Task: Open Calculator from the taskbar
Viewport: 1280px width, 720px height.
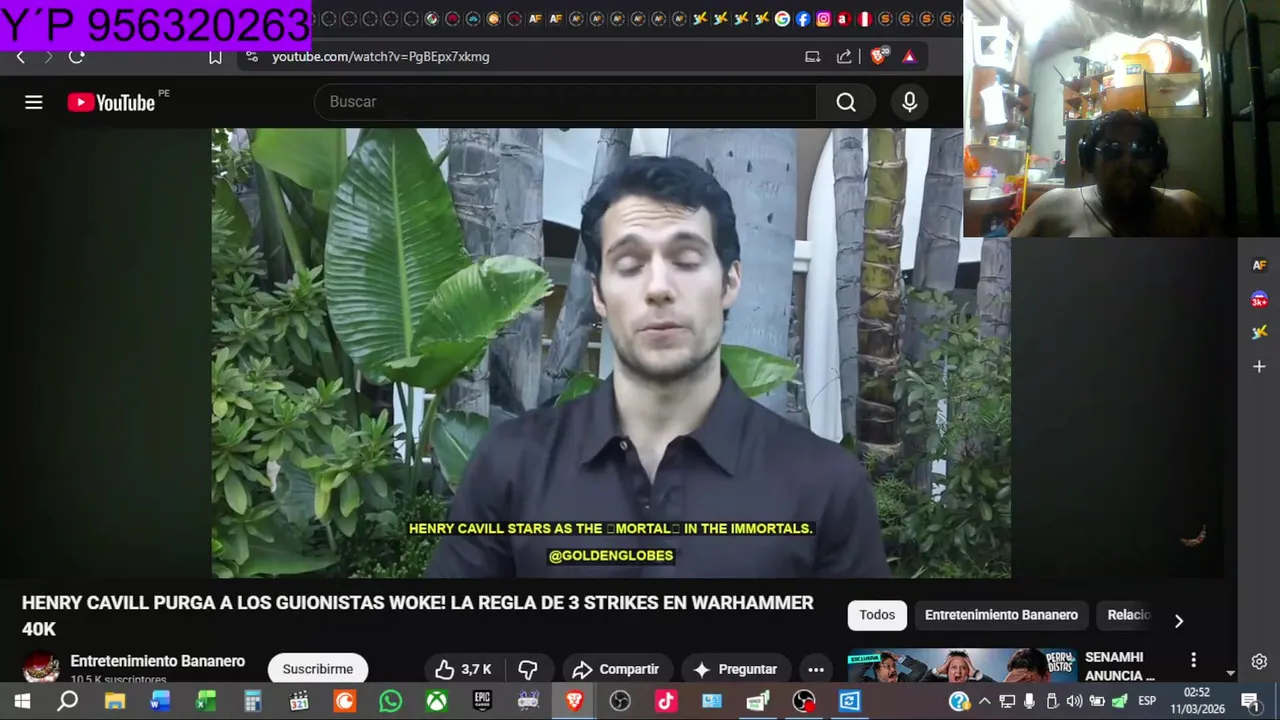Action: [x=253, y=701]
